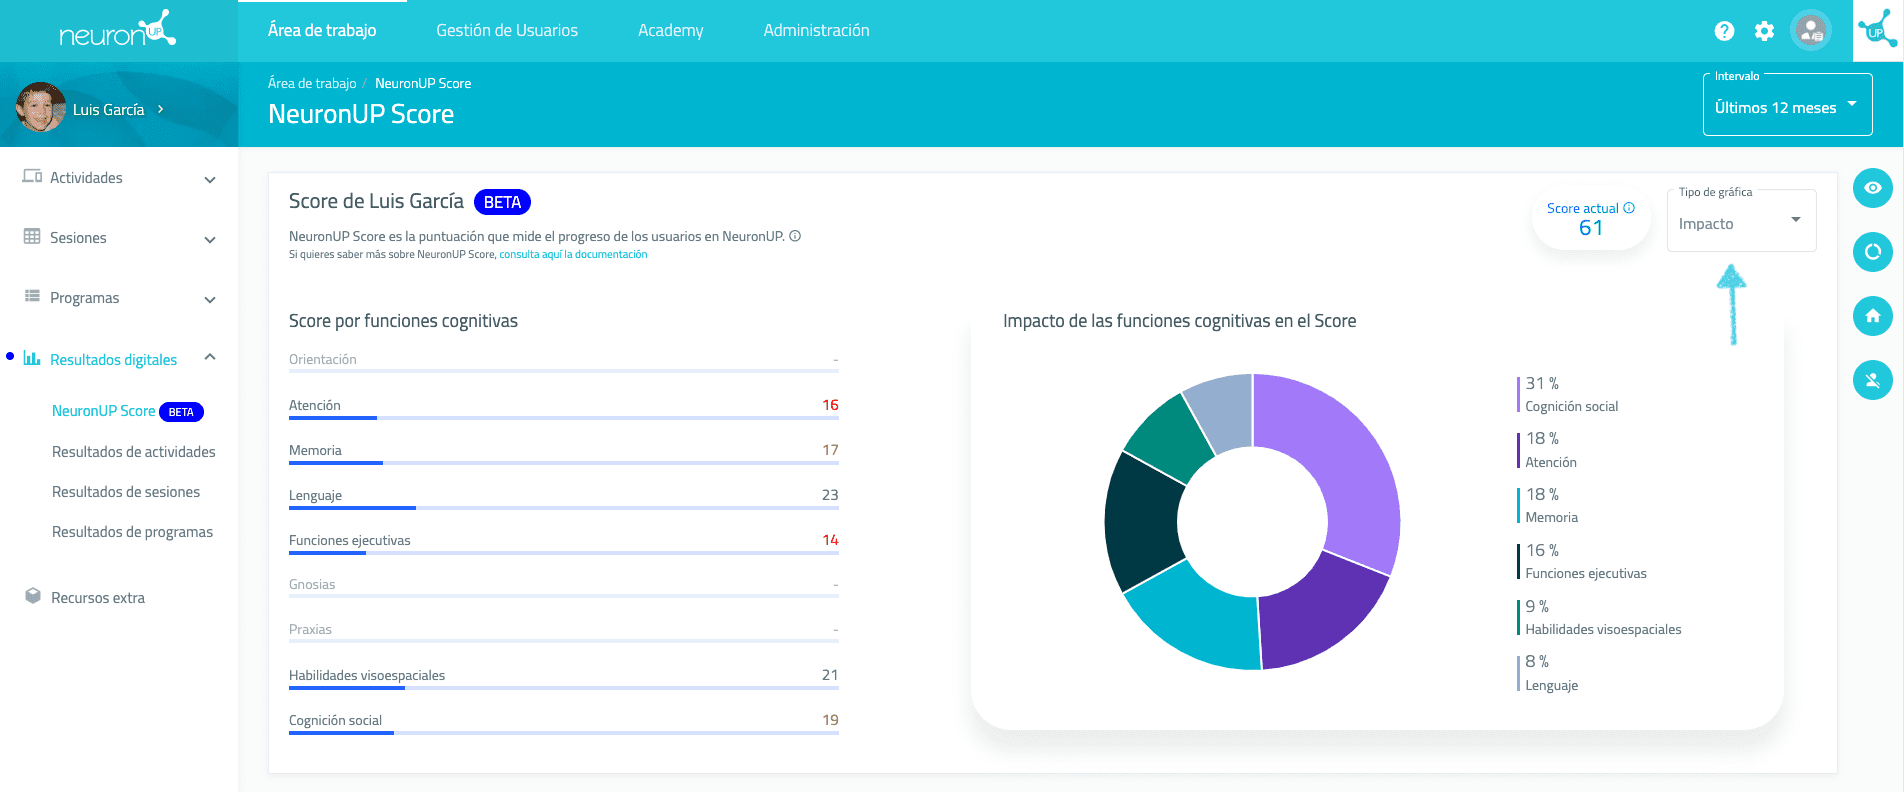
Task: Open the 'consulta aquí la documentación' link
Action: (x=573, y=255)
